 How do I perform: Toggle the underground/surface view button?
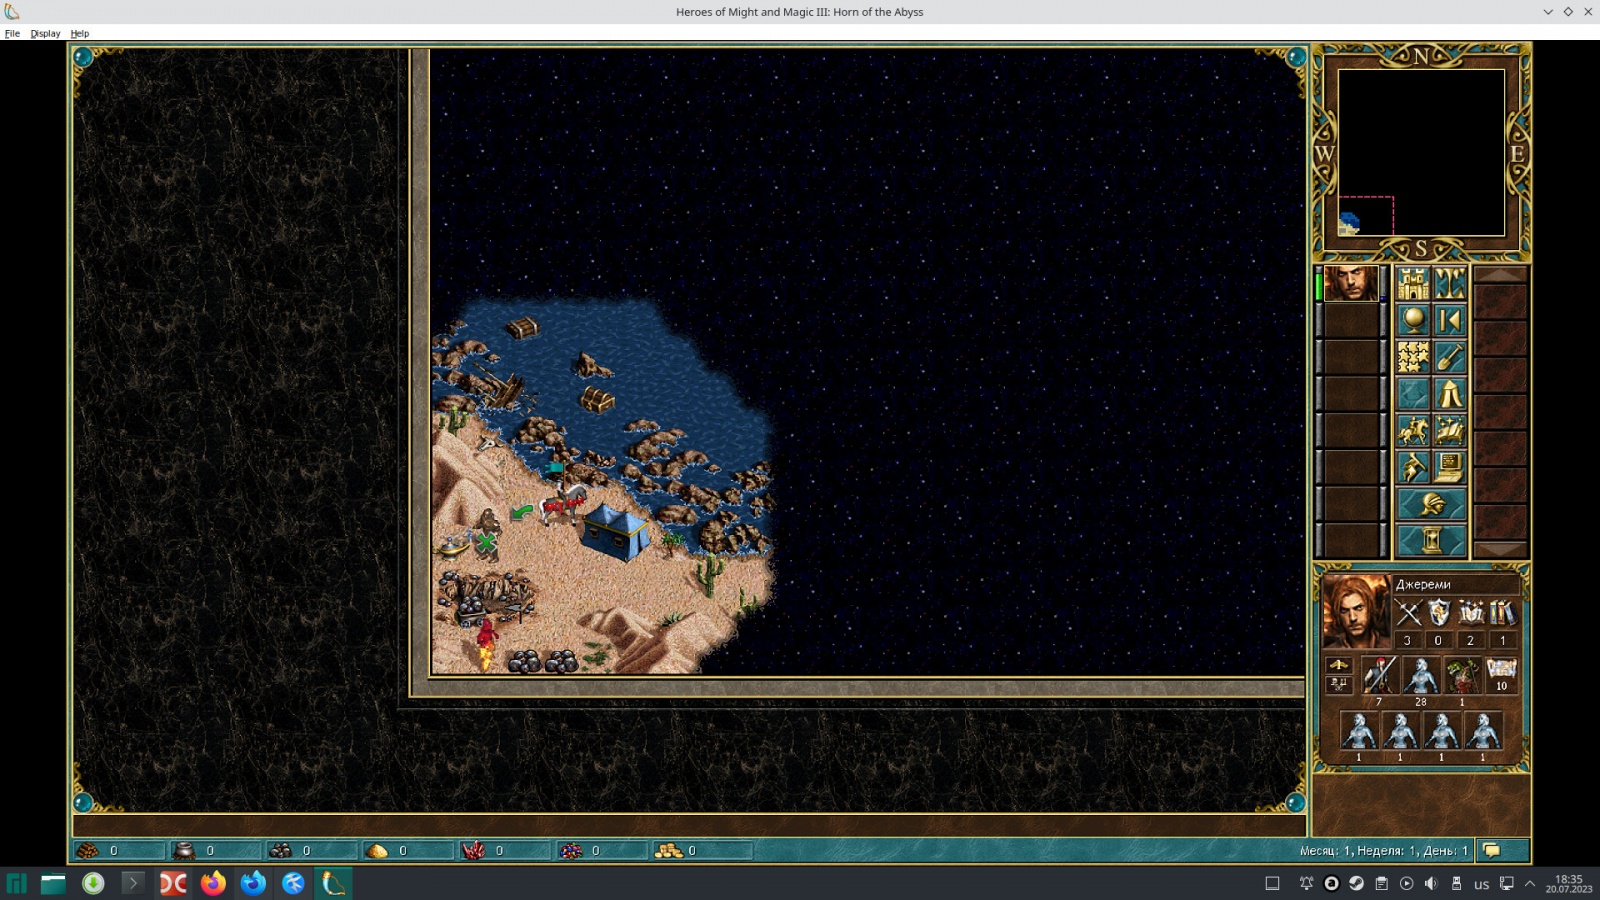1450,284
